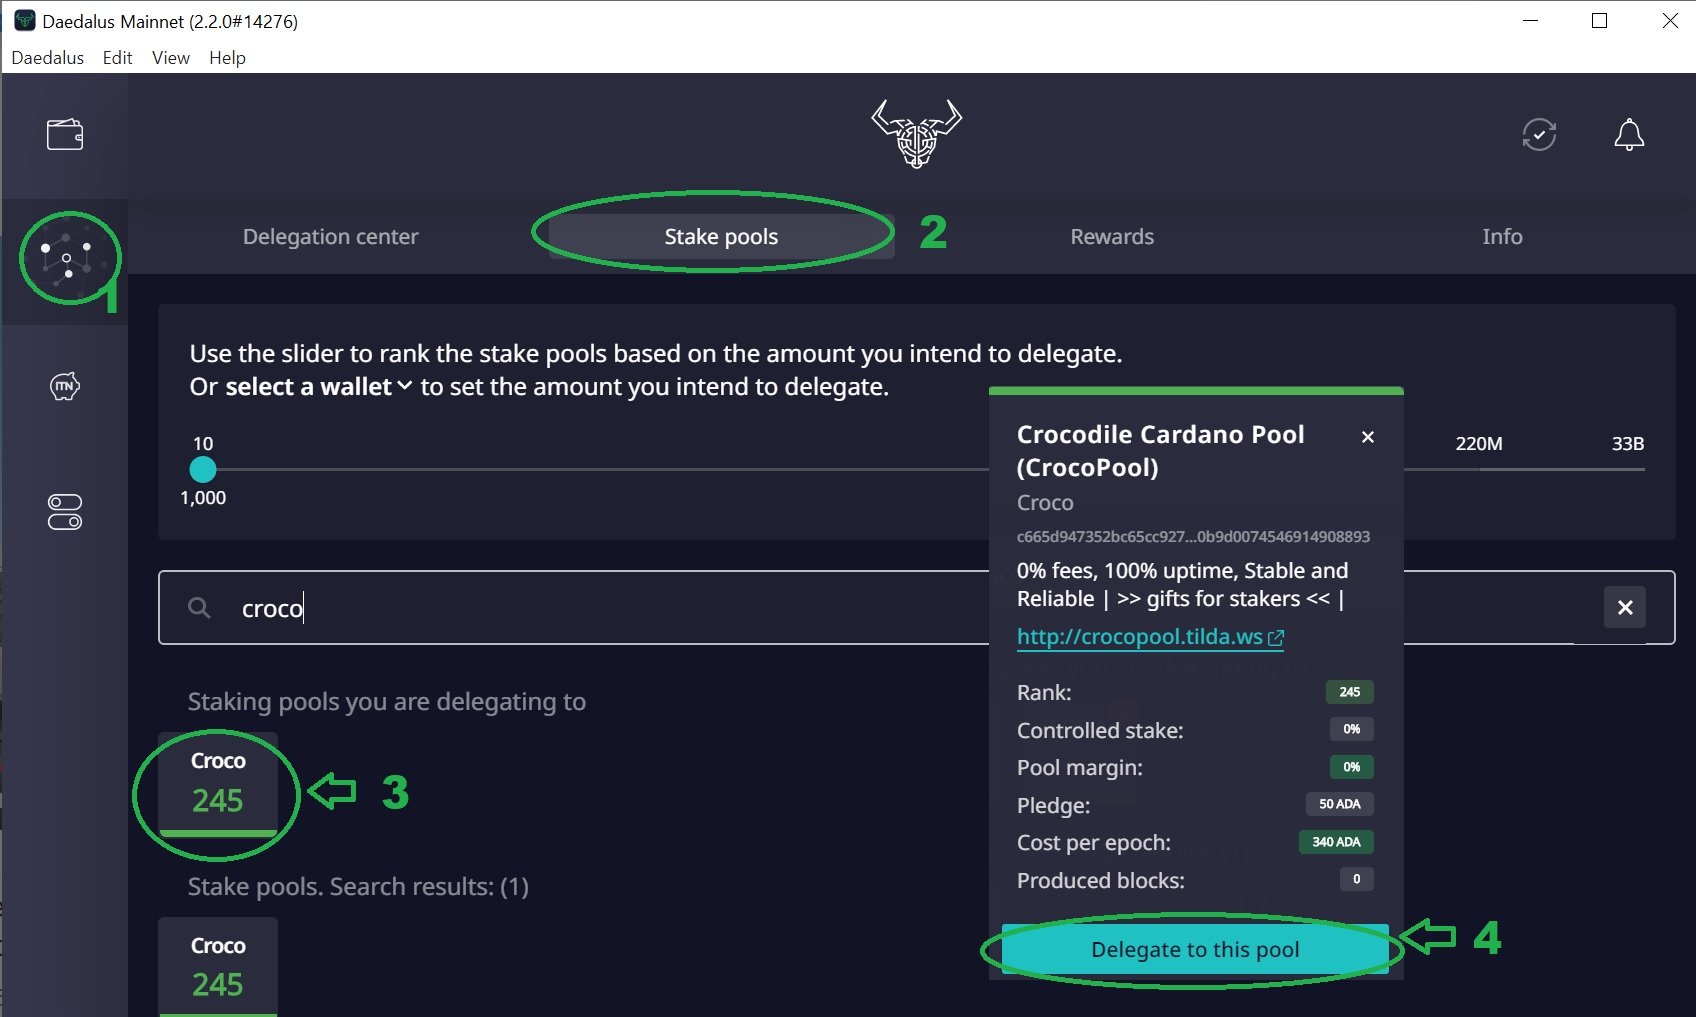The width and height of the screenshot is (1696, 1017).
Task: Open the notifications bell icon
Action: tap(1629, 134)
